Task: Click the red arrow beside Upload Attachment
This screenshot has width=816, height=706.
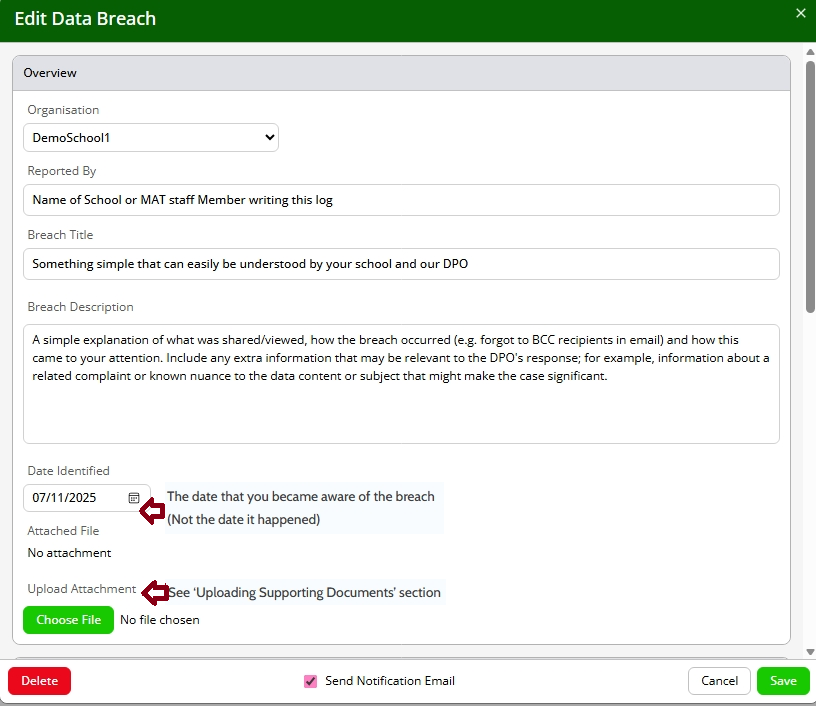Action: point(155,593)
